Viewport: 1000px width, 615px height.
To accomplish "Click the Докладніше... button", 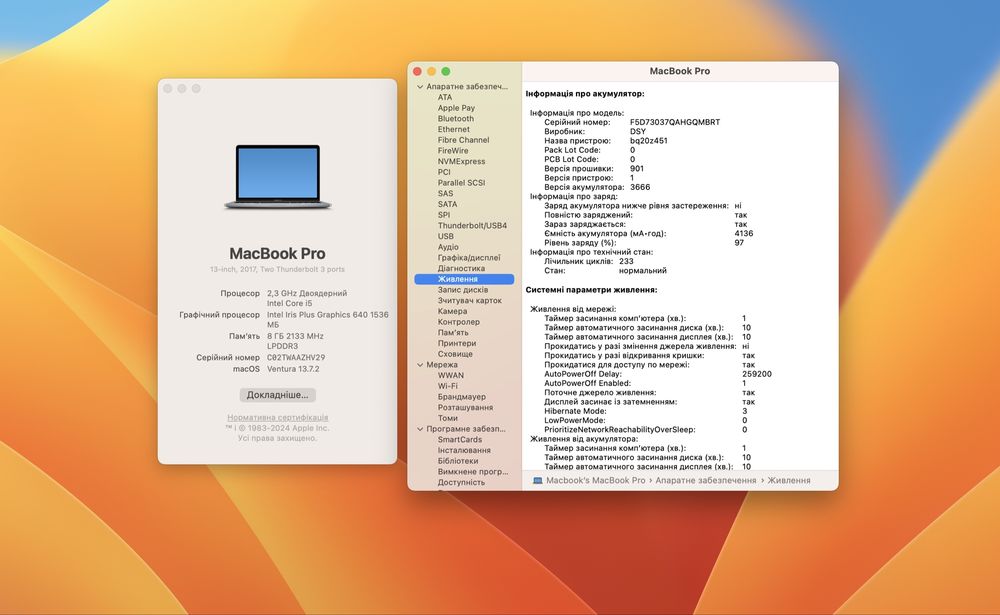I will pyautogui.click(x=277, y=395).
